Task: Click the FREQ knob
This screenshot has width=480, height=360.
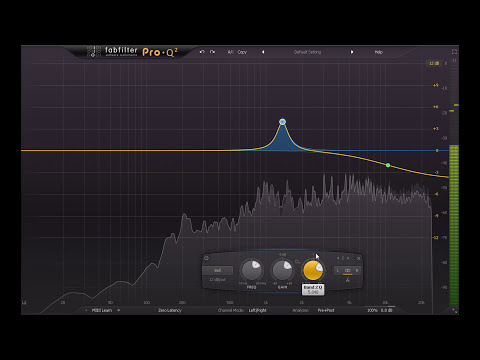Action: pyautogui.click(x=252, y=270)
